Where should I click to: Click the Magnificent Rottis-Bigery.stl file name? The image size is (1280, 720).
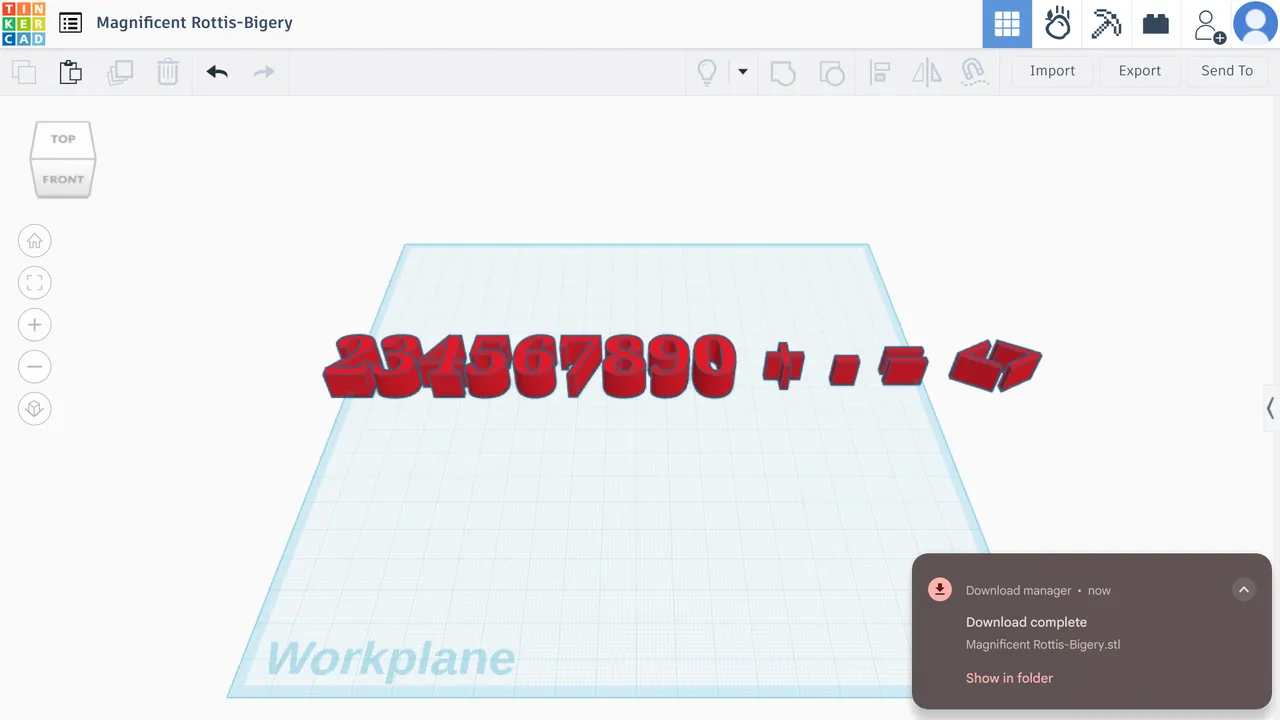pos(1043,645)
